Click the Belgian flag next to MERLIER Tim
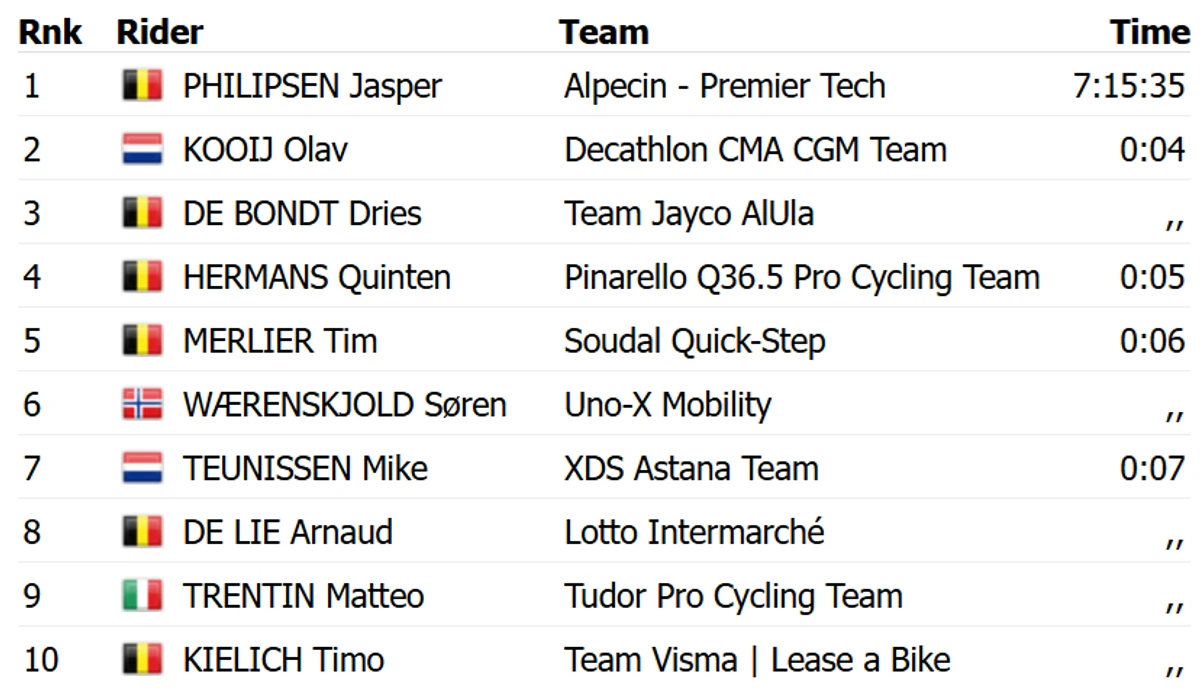1200x688 pixels. [143, 341]
